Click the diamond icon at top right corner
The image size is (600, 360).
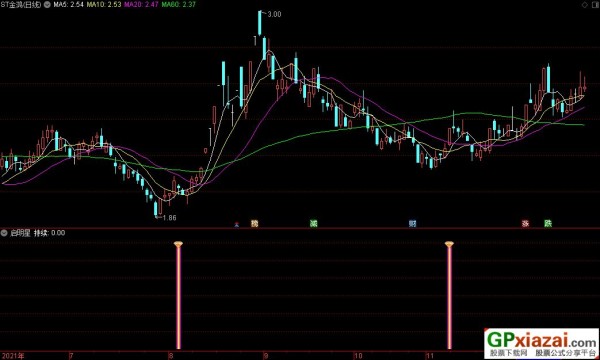coord(585,5)
